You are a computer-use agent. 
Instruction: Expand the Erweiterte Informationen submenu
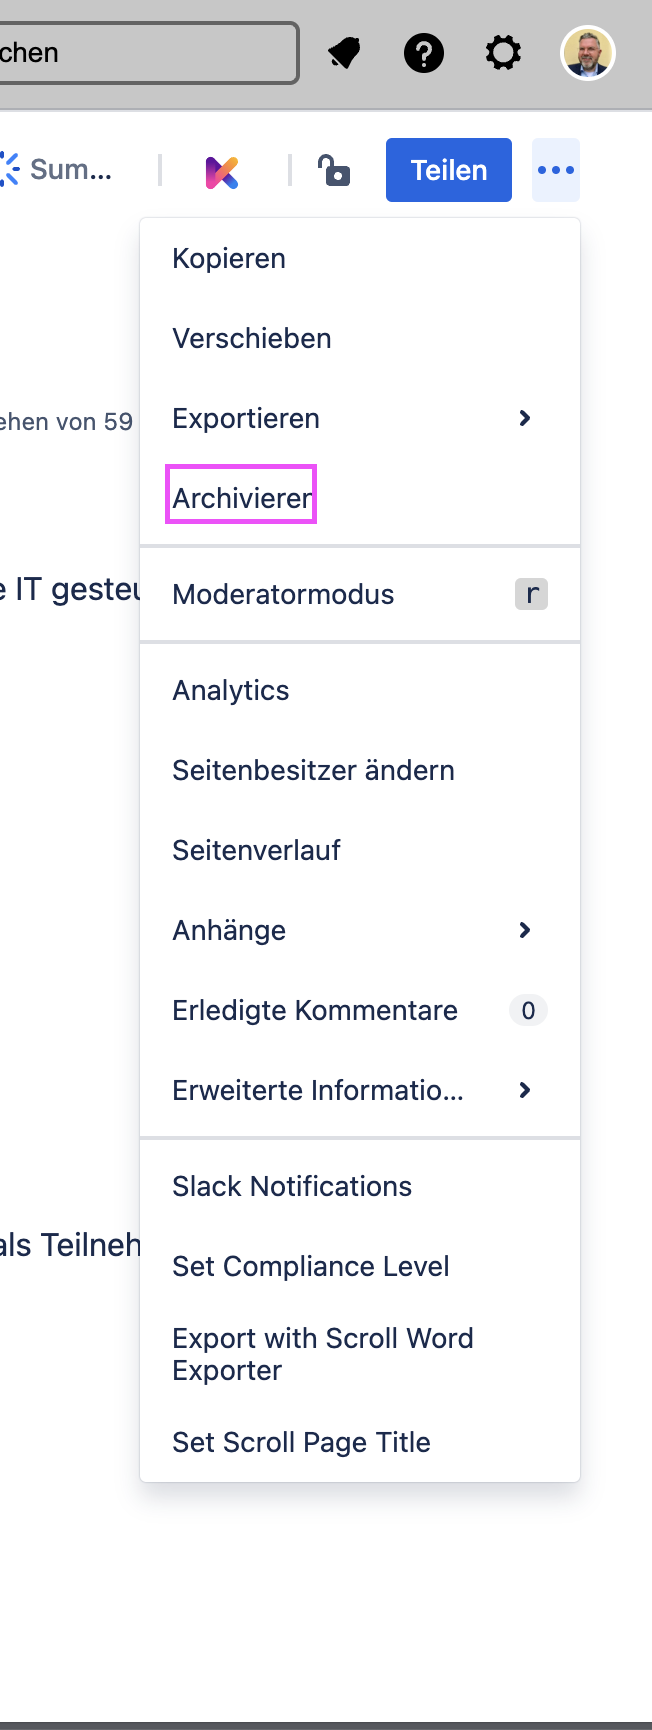[x=360, y=1090]
